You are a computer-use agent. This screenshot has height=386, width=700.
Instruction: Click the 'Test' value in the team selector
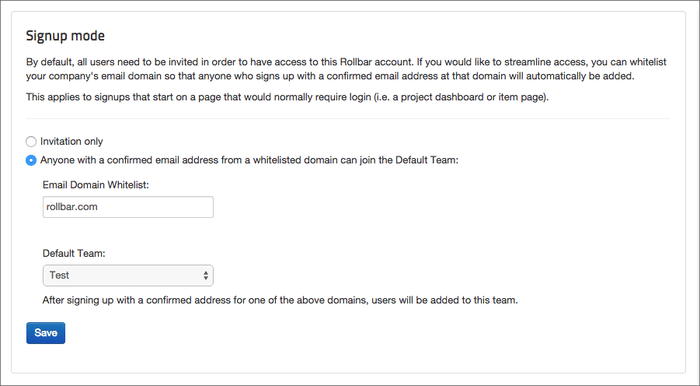click(59, 275)
